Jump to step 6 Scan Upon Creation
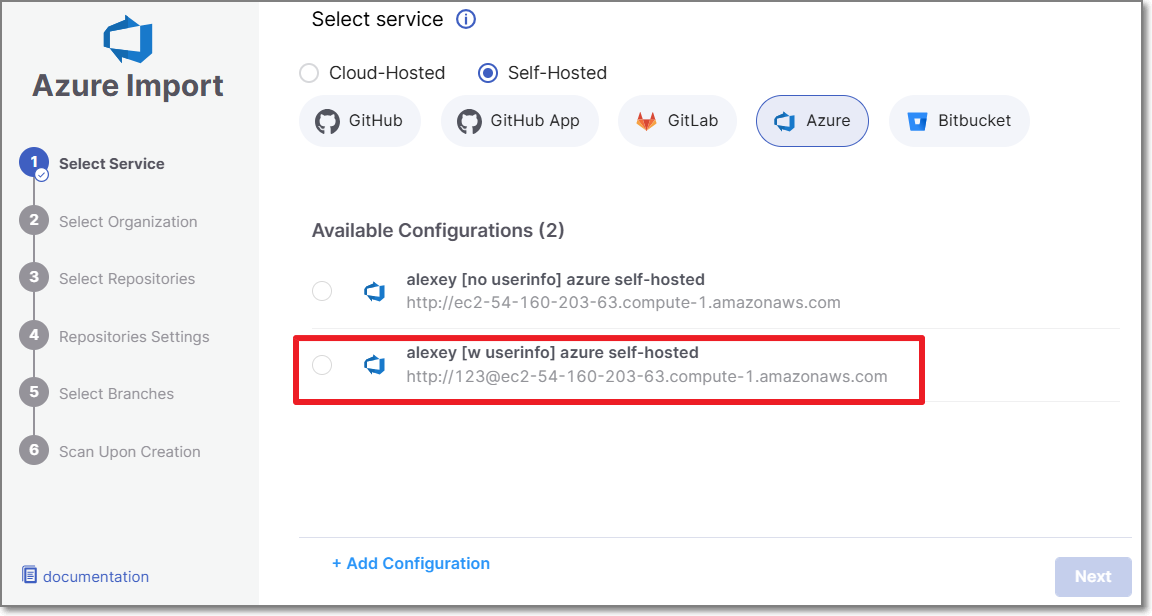 (129, 452)
